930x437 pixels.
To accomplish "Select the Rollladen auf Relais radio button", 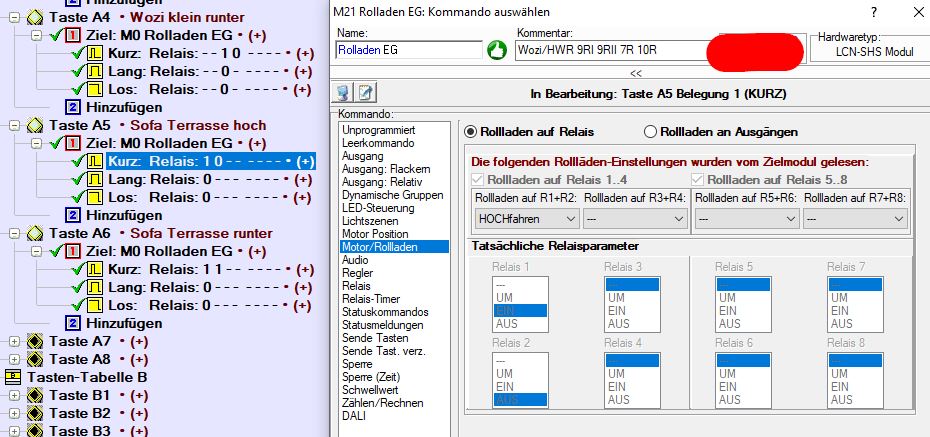I will (472, 131).
